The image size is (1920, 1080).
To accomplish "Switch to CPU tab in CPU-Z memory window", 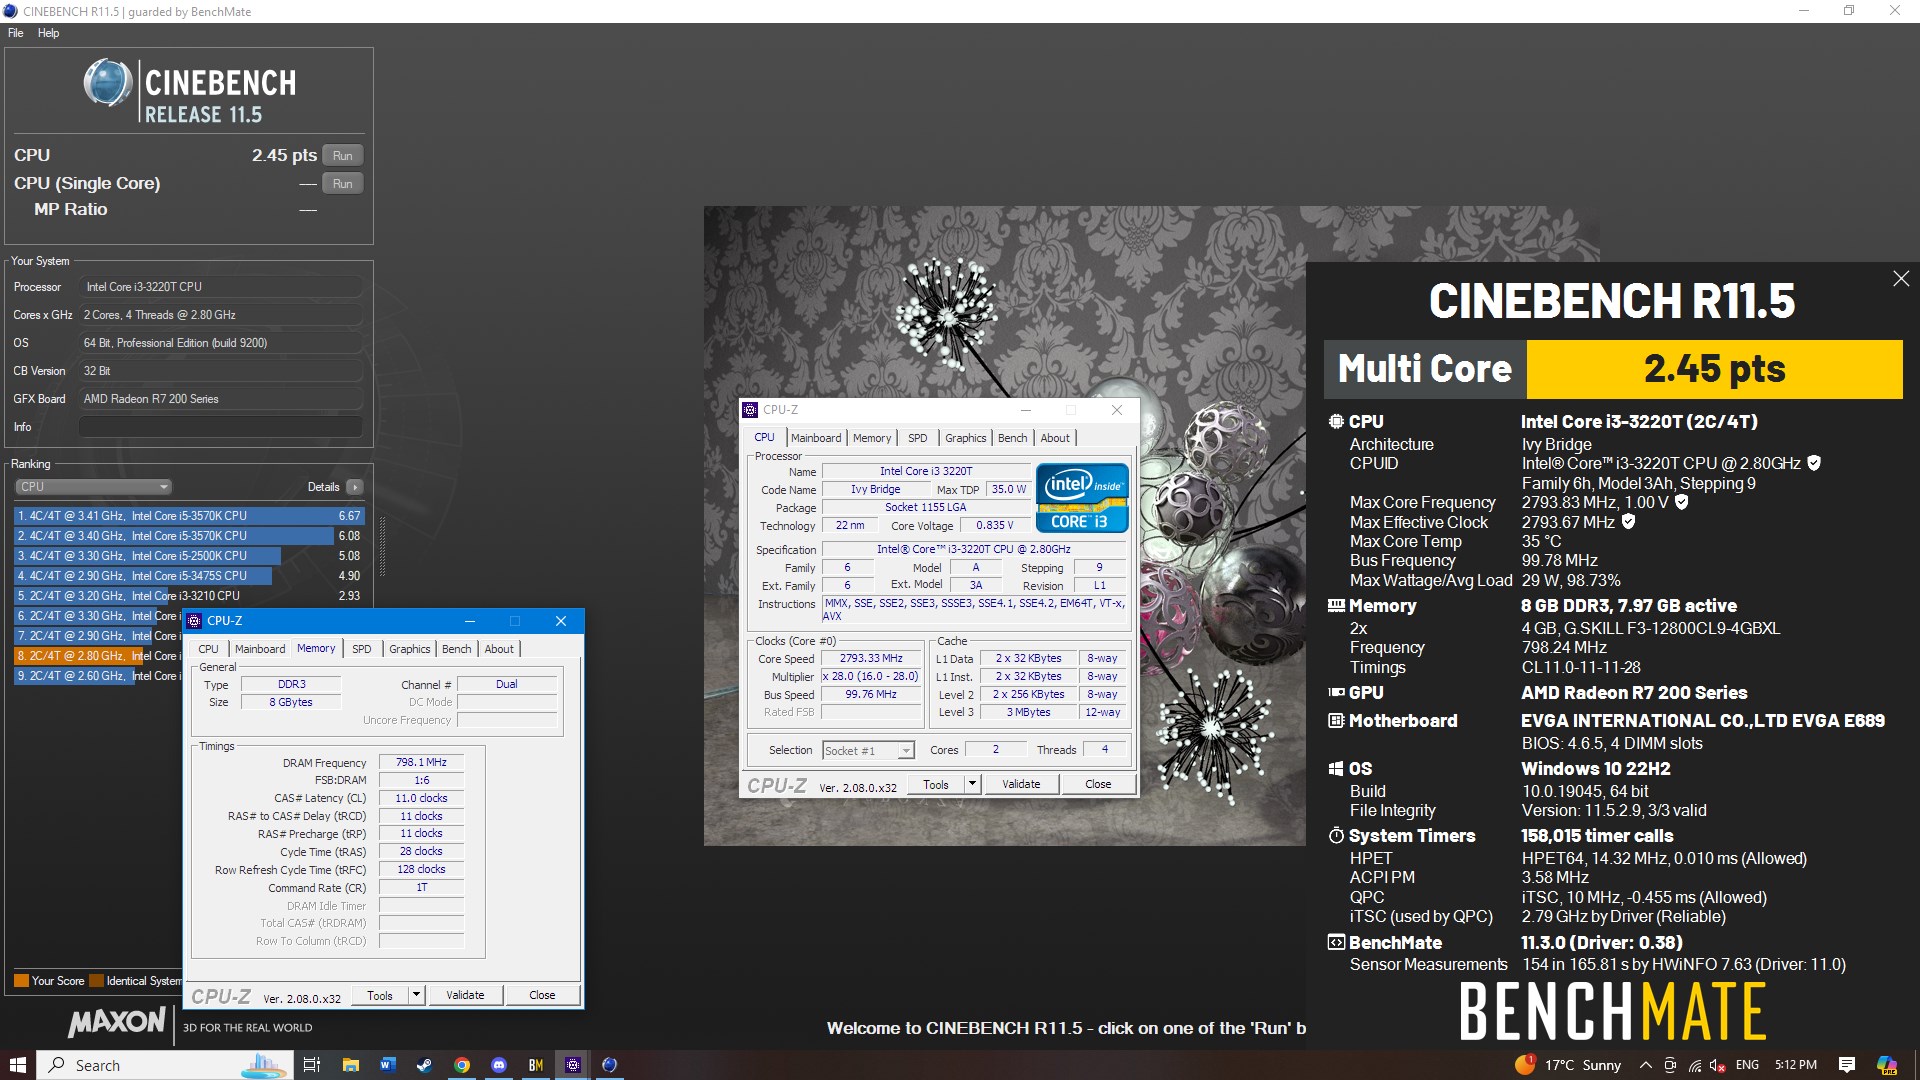I will click(208, 649).
